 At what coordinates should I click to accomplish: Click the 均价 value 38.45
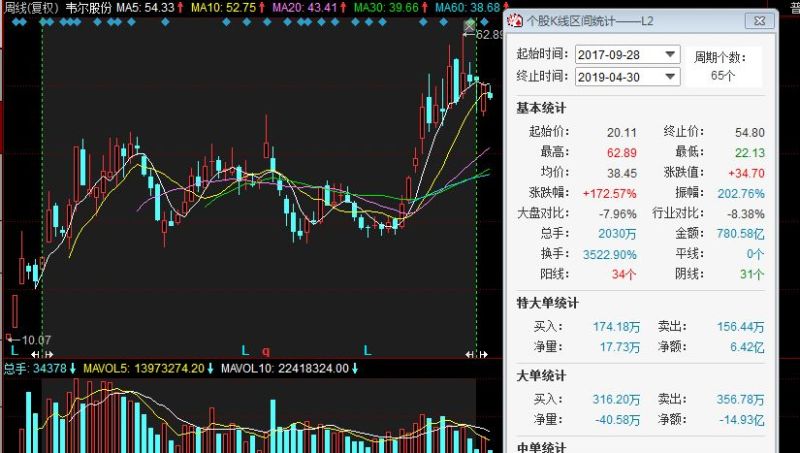click(621, 173)
